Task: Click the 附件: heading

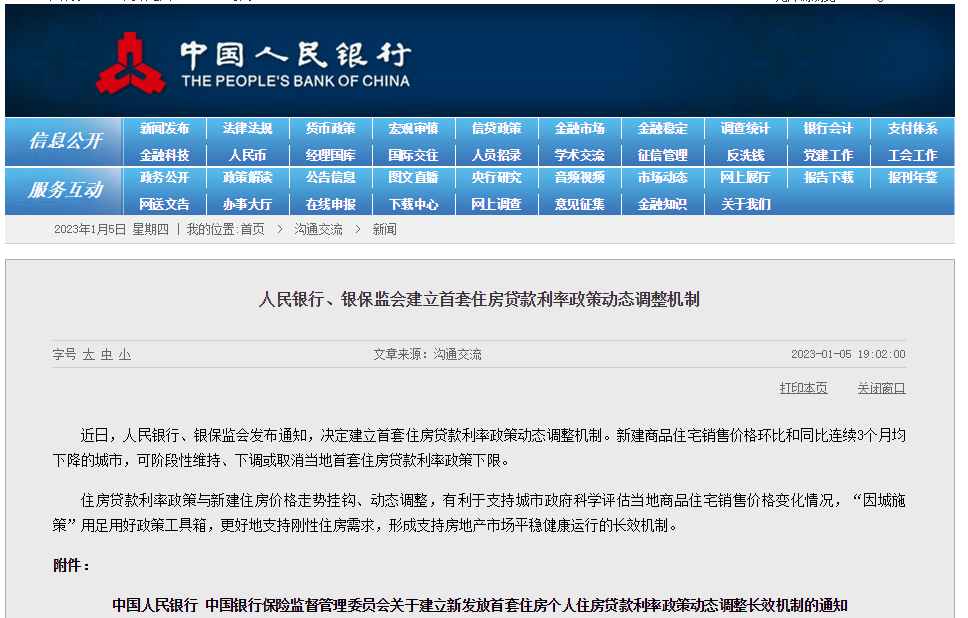Action: [71, 566]
